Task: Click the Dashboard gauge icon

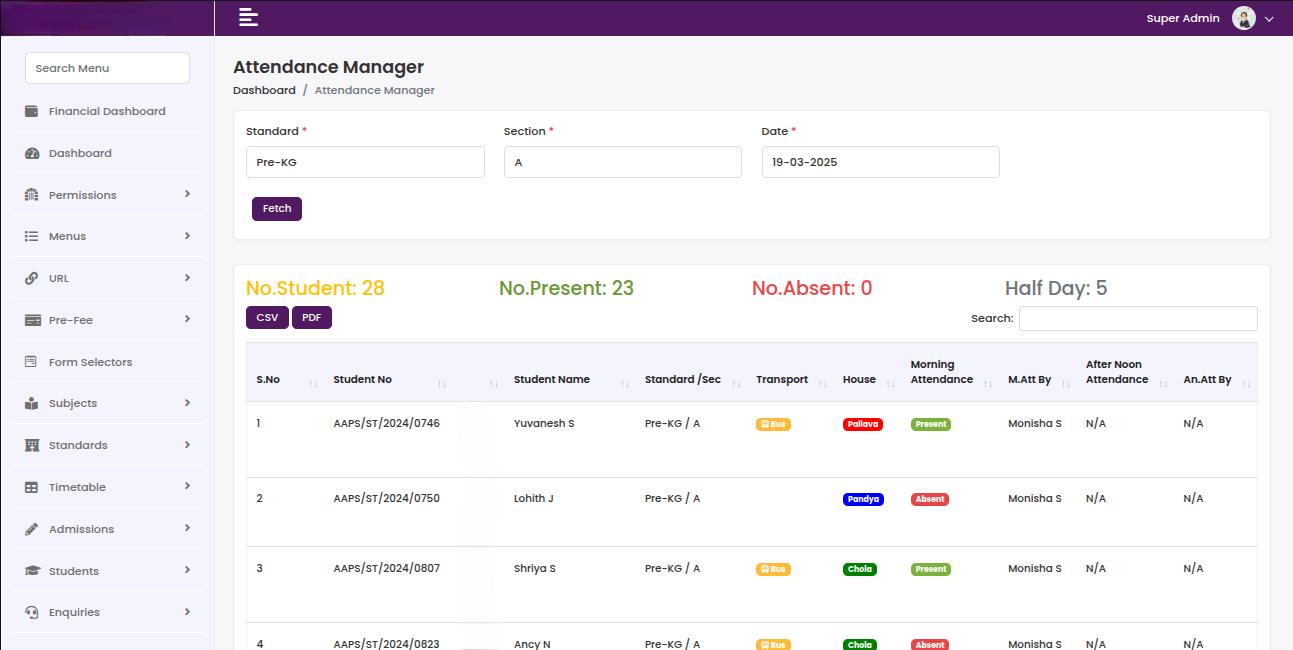Action: [31, 153]
